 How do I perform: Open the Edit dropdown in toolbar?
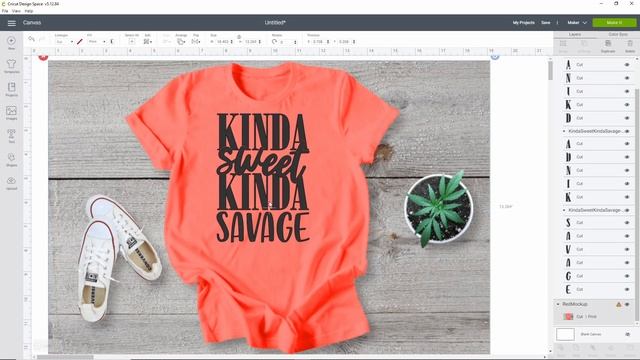pyautogui.click(x=148, y=42)
